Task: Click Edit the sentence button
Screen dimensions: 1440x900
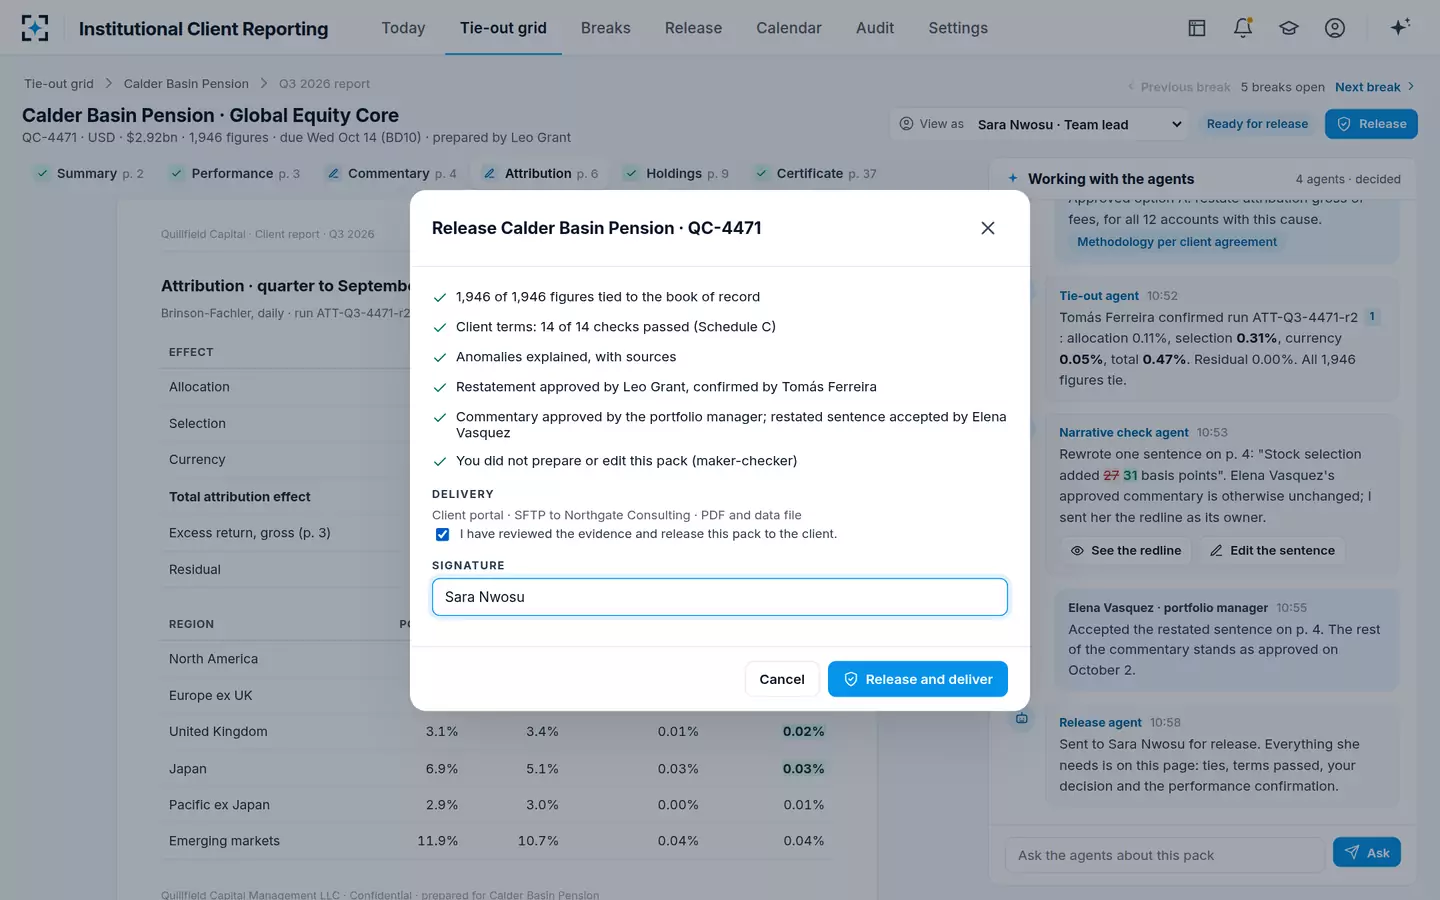Action: tap(1272, 550)
